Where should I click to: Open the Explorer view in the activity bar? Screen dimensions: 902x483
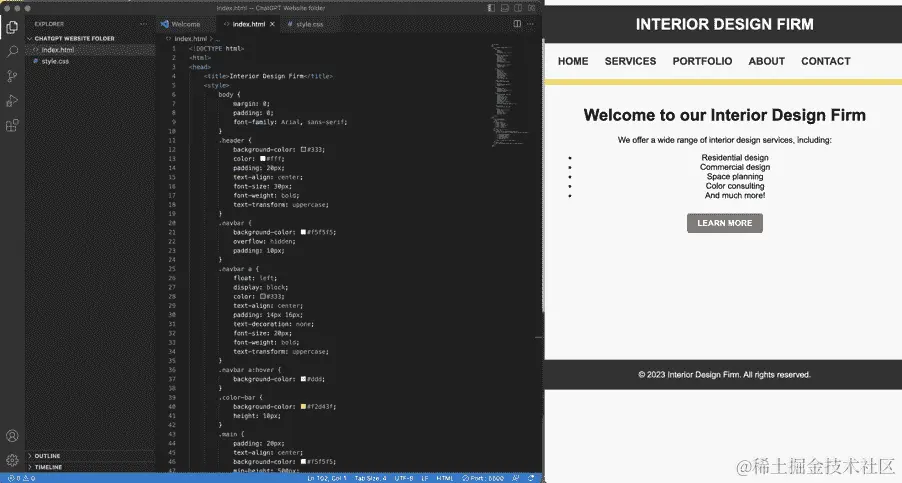(x=12, y=26)
